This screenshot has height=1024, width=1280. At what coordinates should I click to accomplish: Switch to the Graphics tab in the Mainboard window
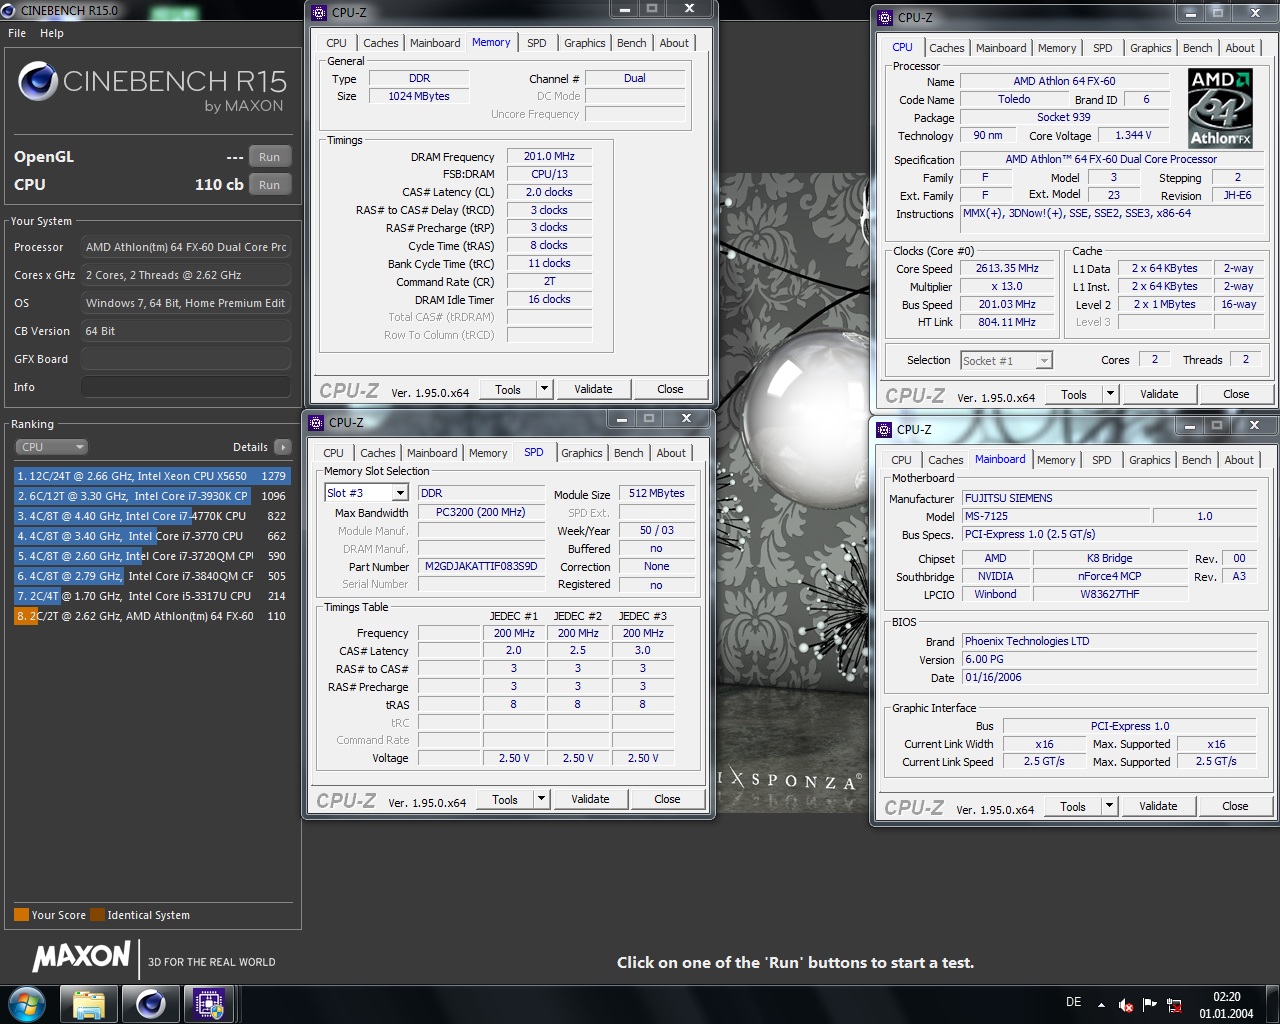coord(1150,460)
